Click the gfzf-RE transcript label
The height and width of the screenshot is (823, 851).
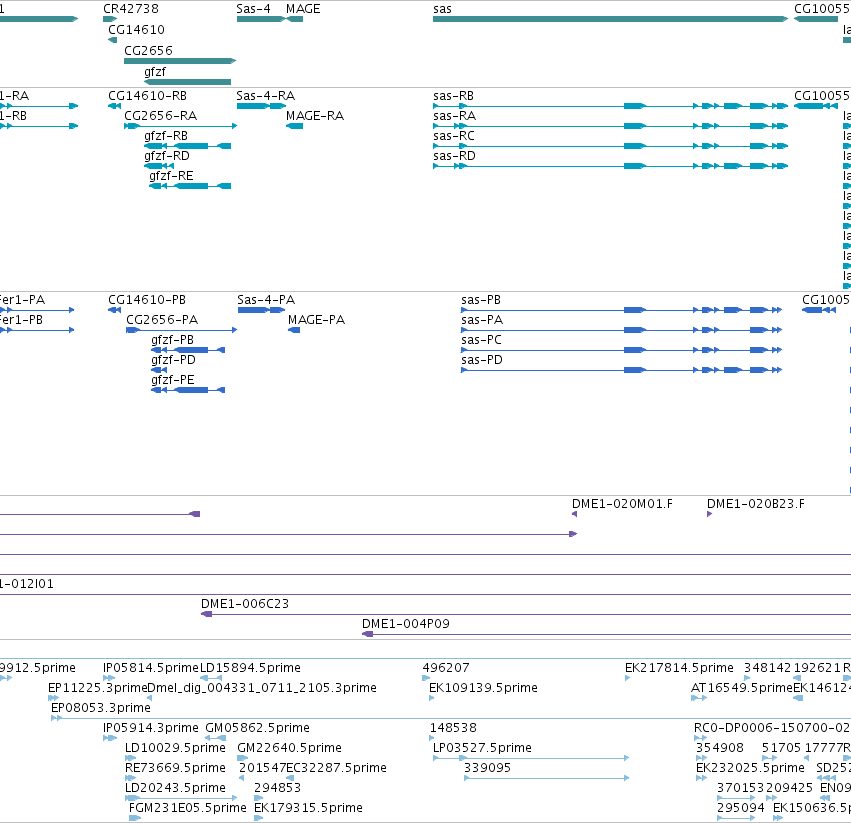[x=171, y=175]
